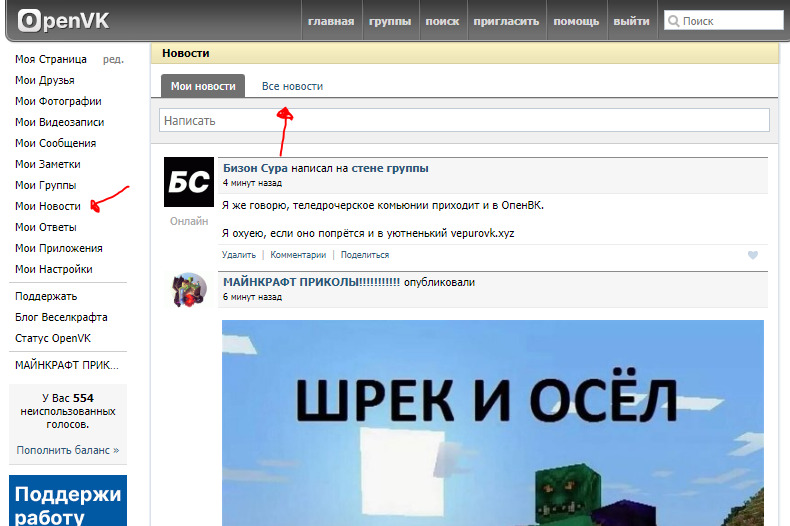Open поиск in top navigation
This screenshot has height=526, width=790.
point(442,22)
